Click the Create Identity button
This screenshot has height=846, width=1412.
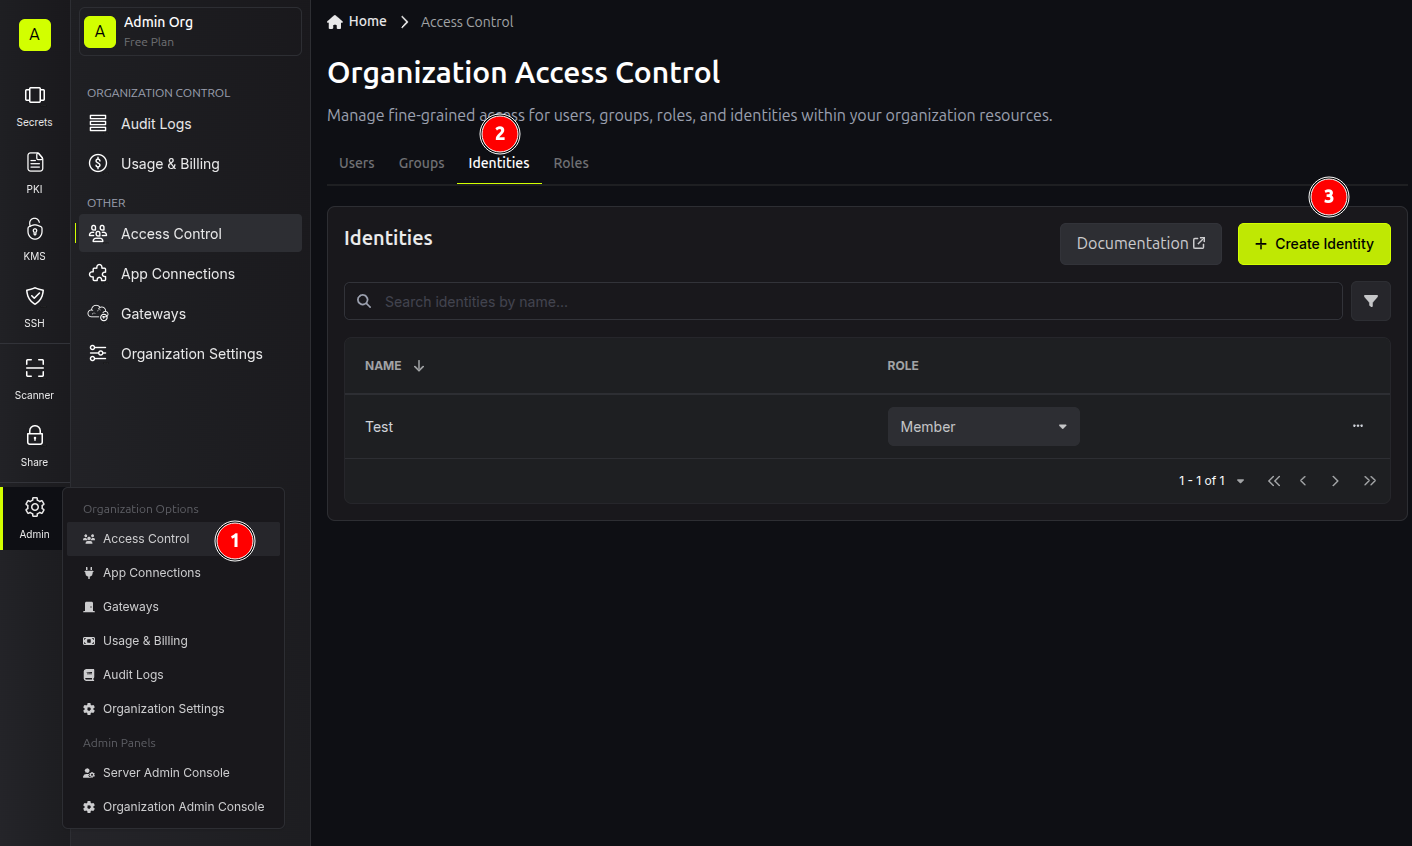coord(1314,244)
